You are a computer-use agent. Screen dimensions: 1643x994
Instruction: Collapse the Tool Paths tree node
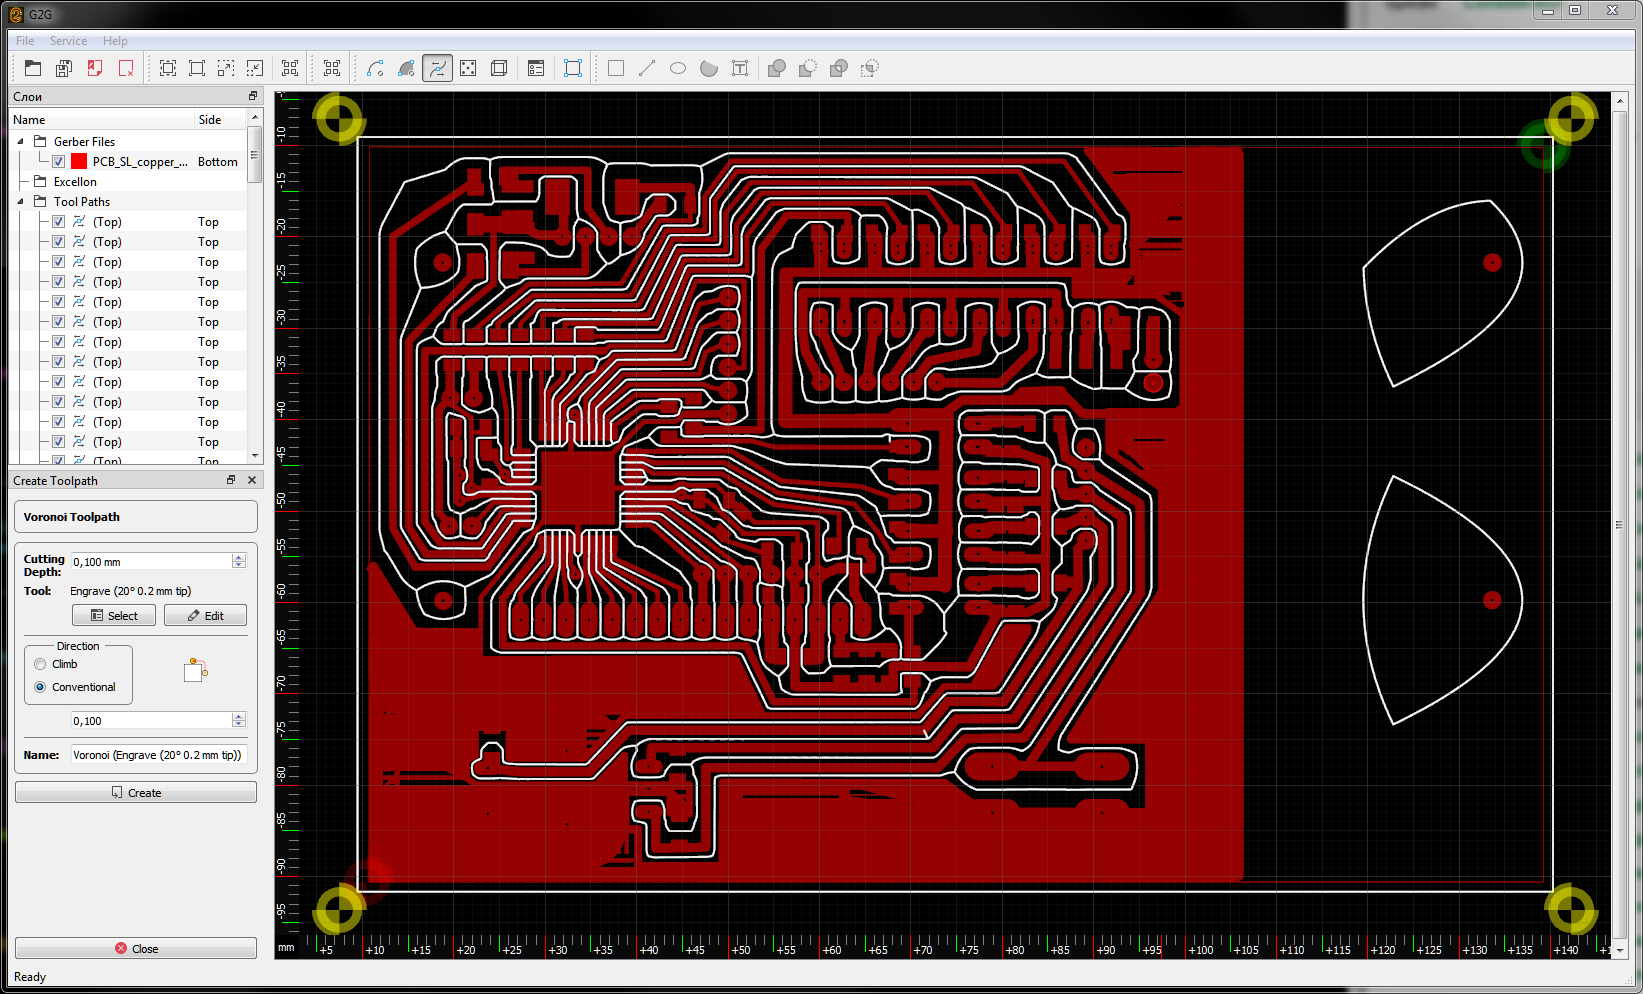(x=21, y=202)
